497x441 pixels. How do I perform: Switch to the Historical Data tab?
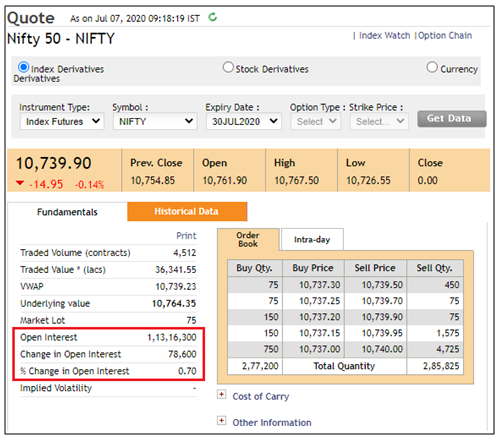pyautogui.click(x=187, y=211)
